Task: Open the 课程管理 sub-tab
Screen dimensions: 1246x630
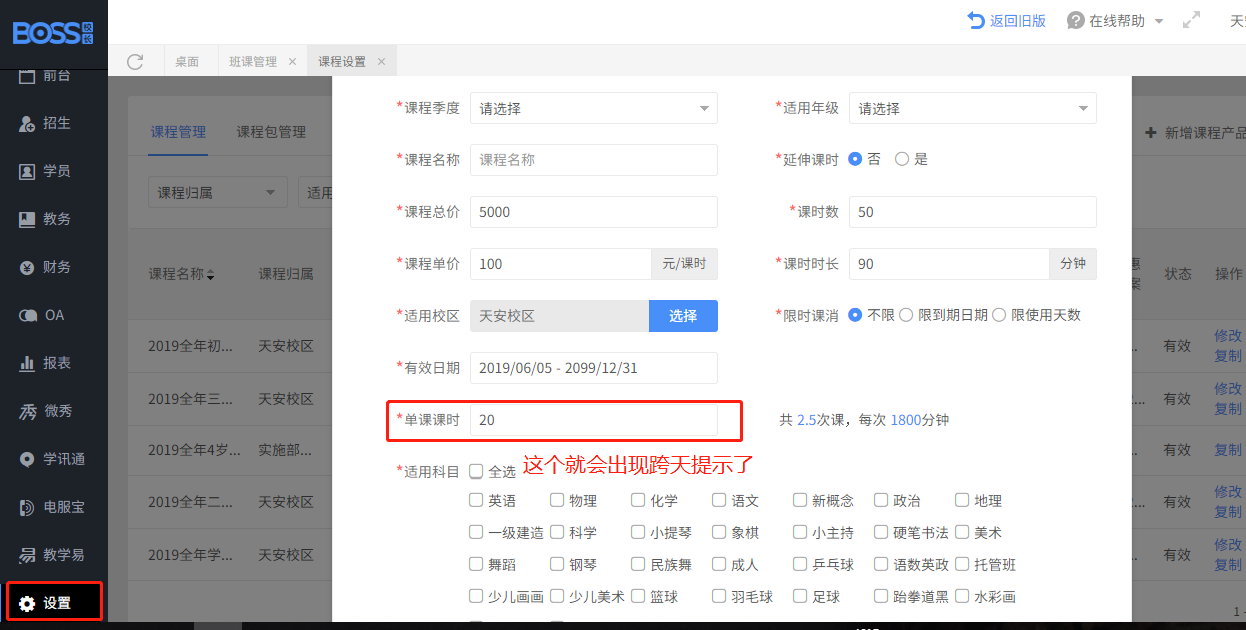Action: [x=178, y=132]
